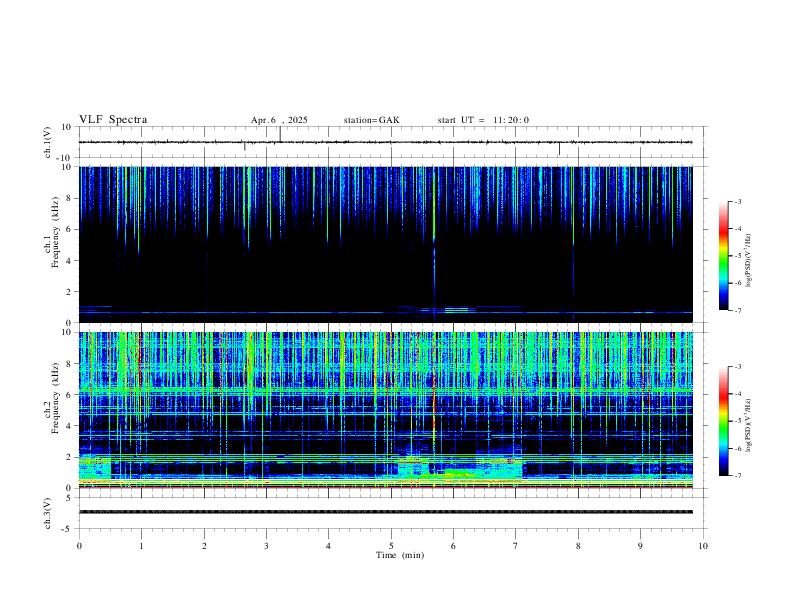Click the ch.1 waveform spike near 7.7 min

[559, 148]
